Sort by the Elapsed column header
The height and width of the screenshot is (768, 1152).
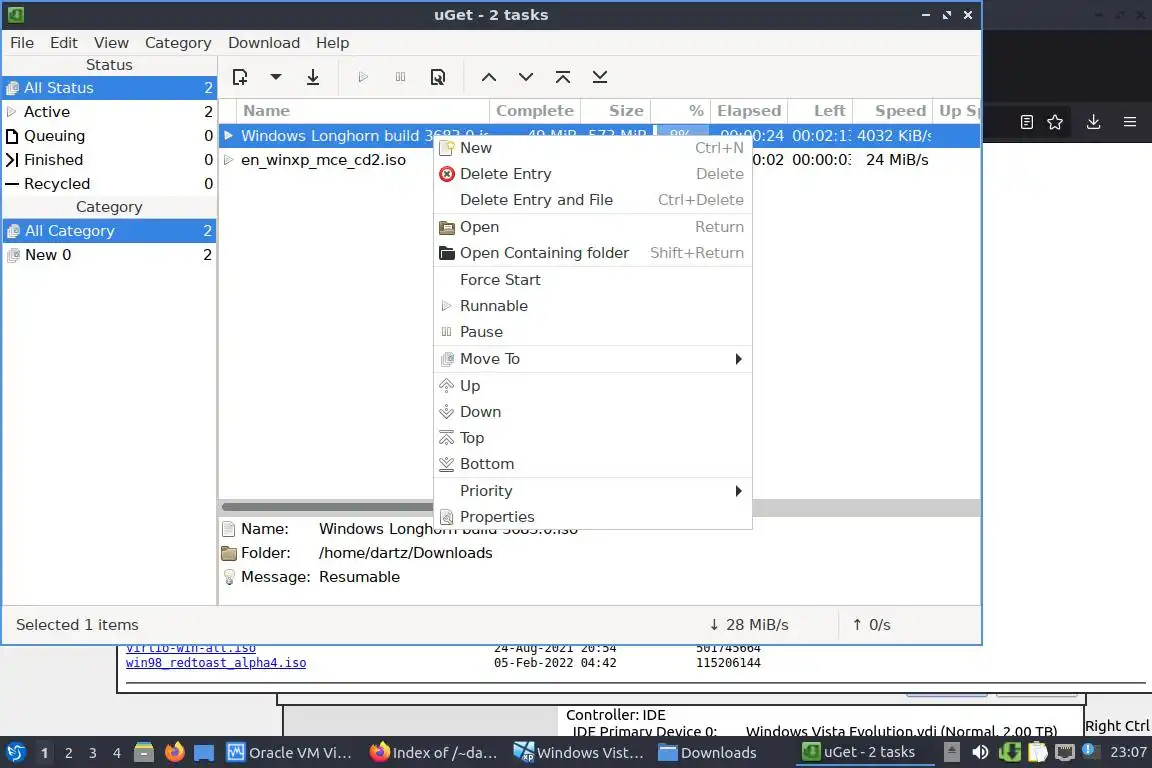click(749, 111)
